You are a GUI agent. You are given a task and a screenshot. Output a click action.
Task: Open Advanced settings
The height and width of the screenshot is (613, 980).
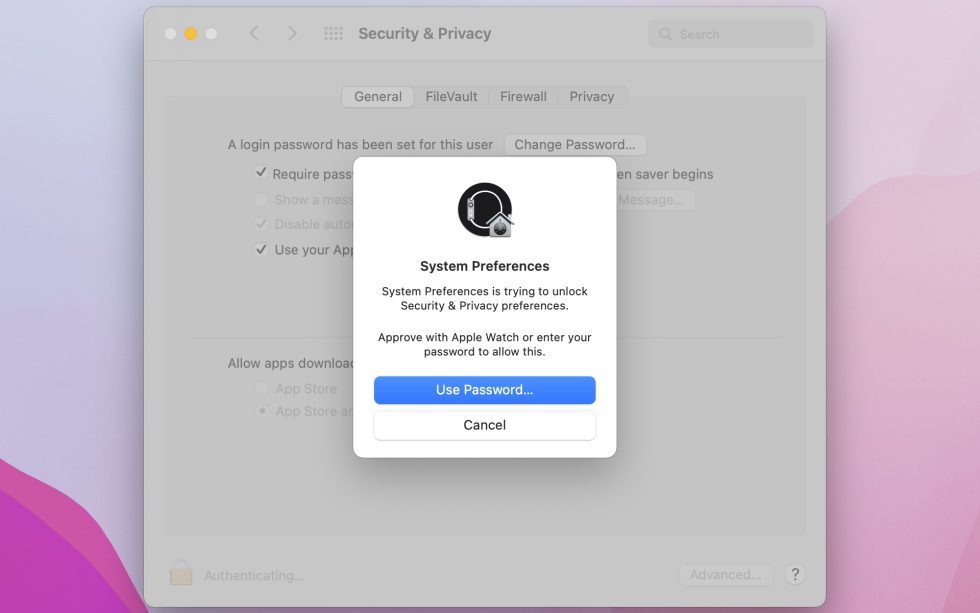(x=727, y=574)
